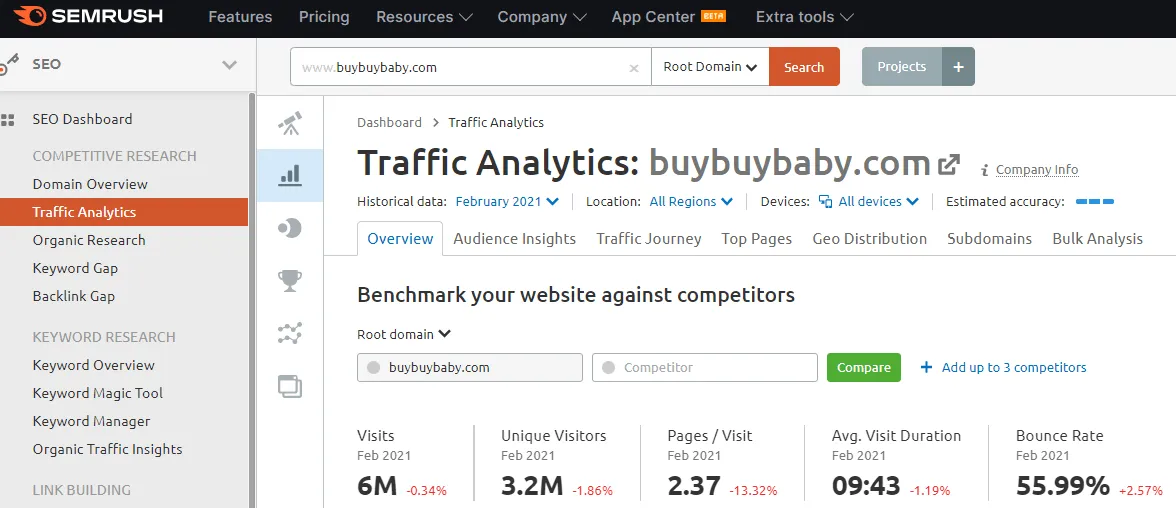Collapse the SEO sidebar section
1176x508 pixels.
pyautogui.click(x=229, y=65)
